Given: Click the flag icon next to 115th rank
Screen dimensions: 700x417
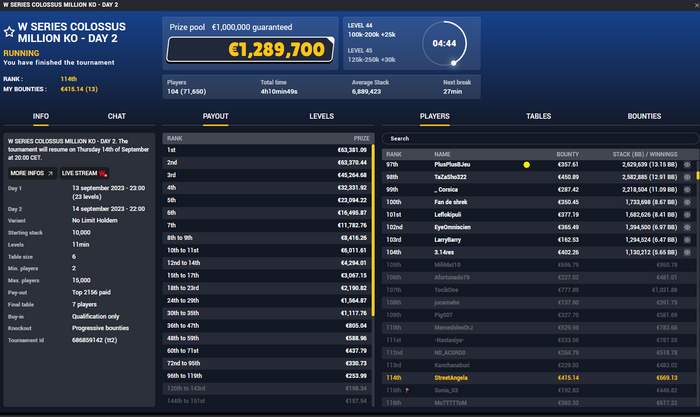Looking at the screenshot, I should pos(407,391).
